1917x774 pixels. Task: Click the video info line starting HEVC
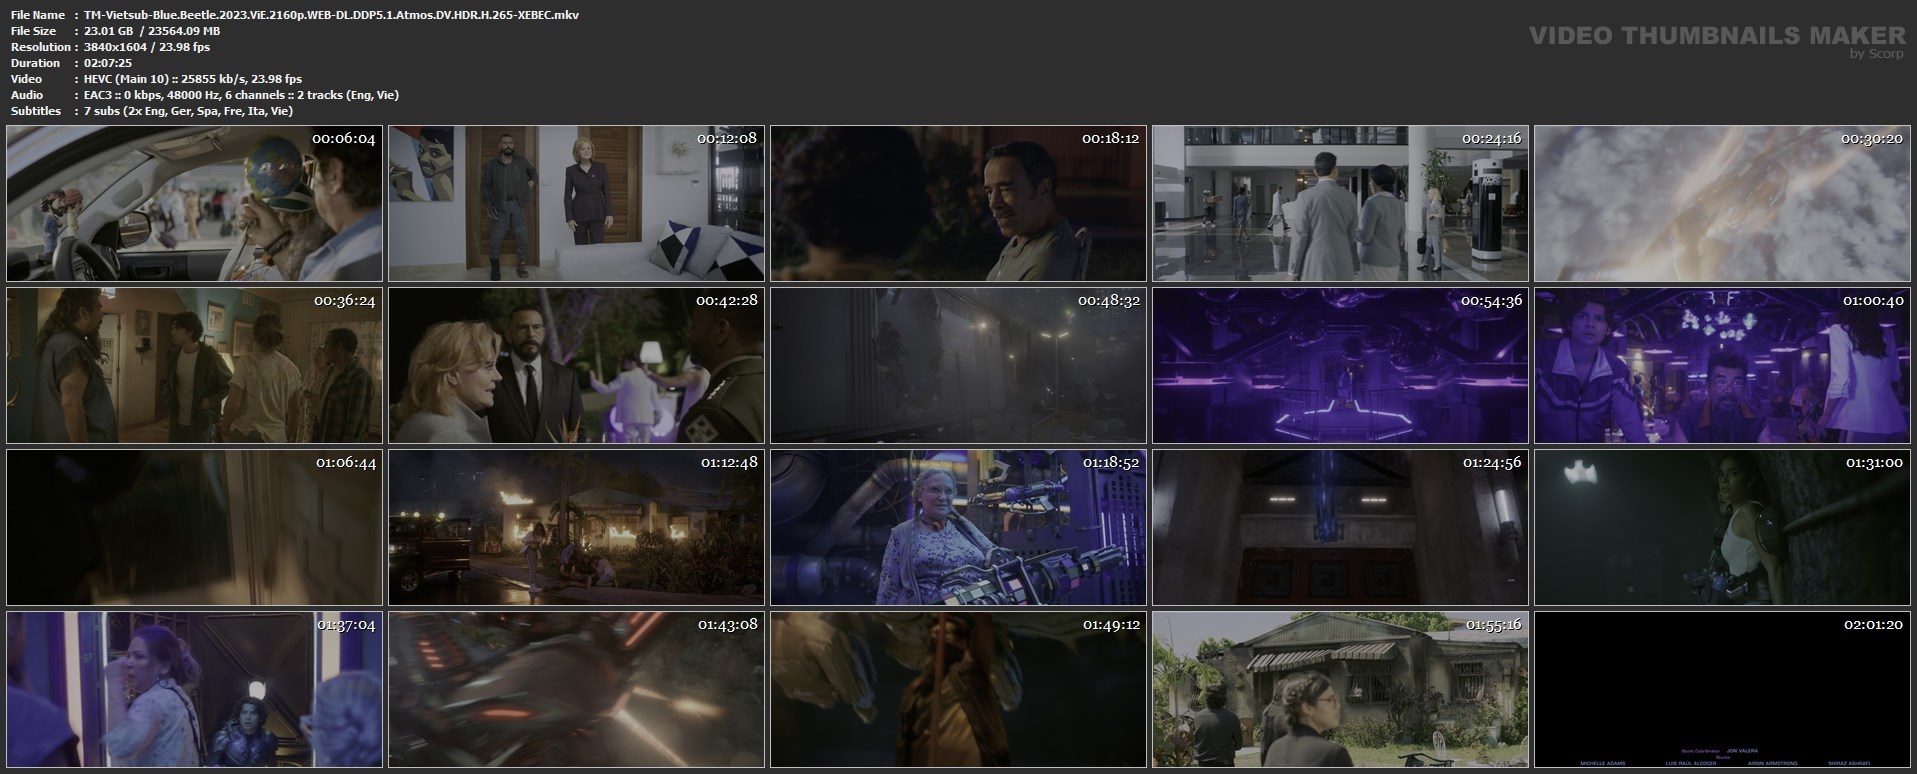pyautogui.click(x=193, y=79)
